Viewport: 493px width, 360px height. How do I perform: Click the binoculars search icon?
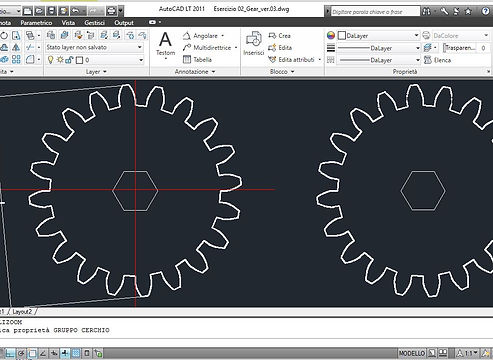click(426, 11)
